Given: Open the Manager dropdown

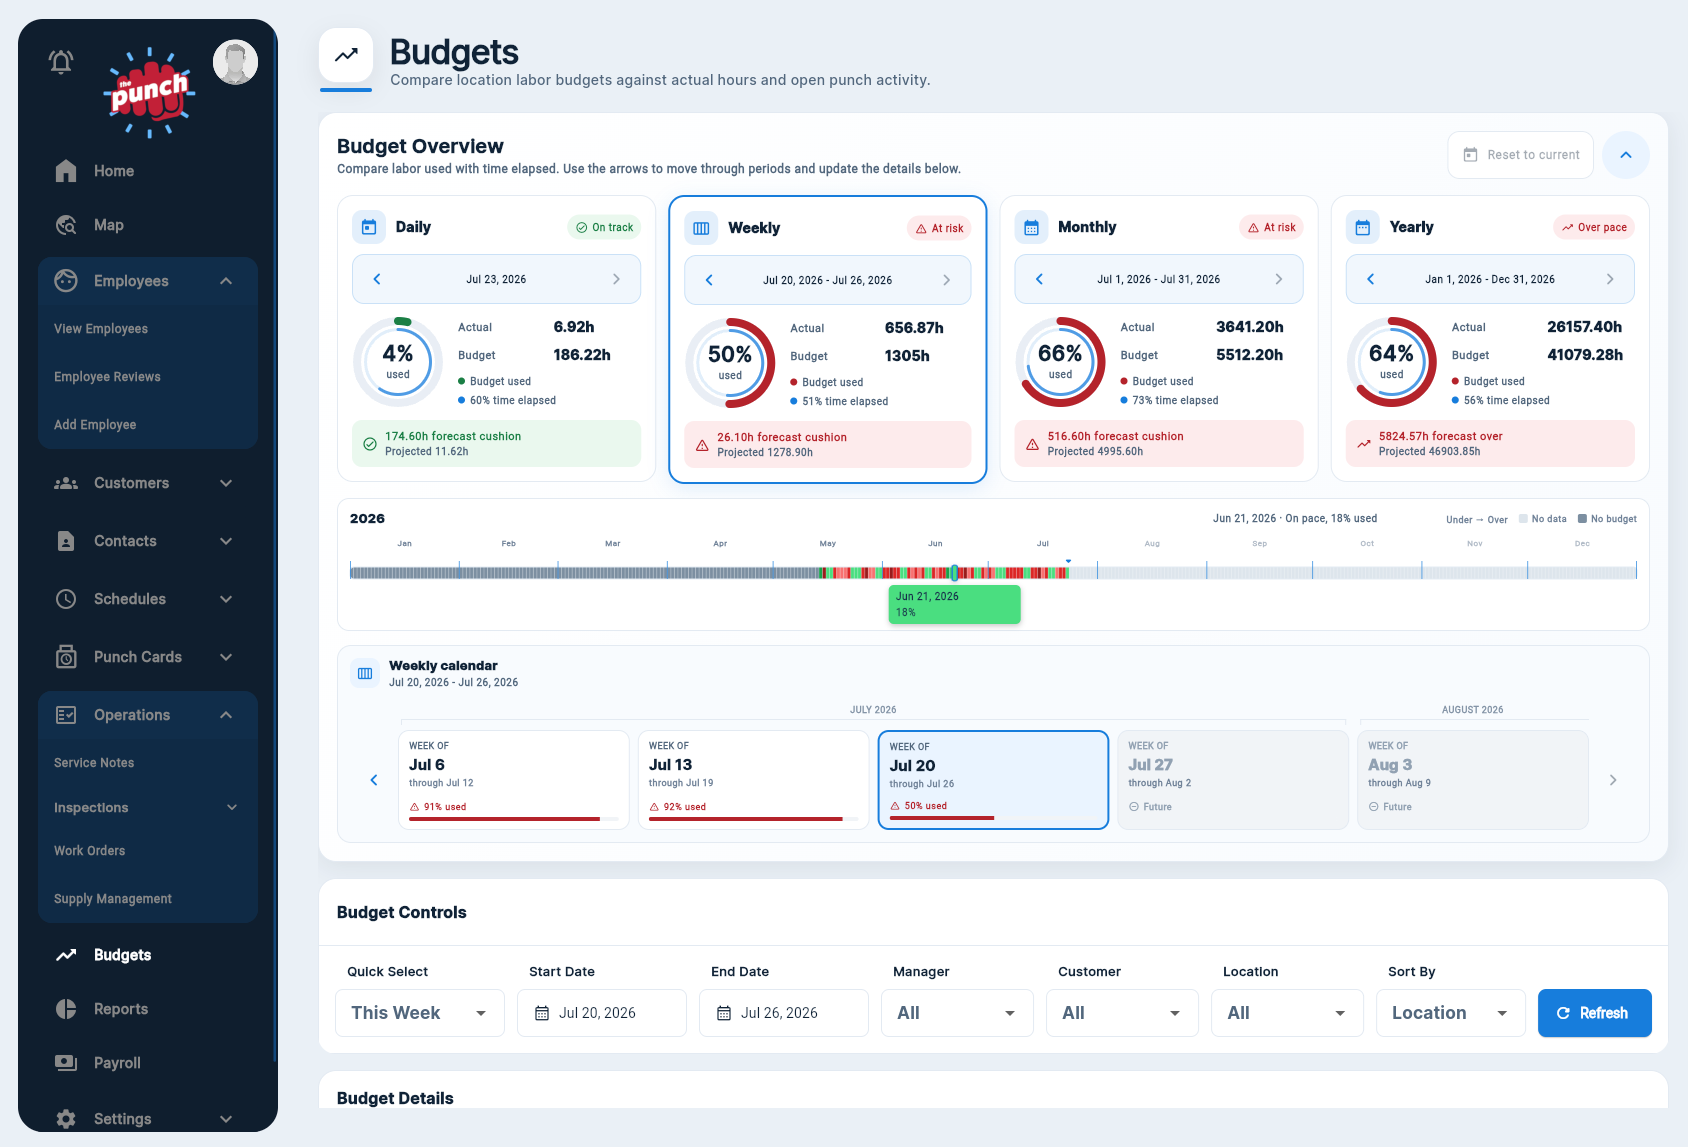Looking at the screenshot, I should [957, 1013].
